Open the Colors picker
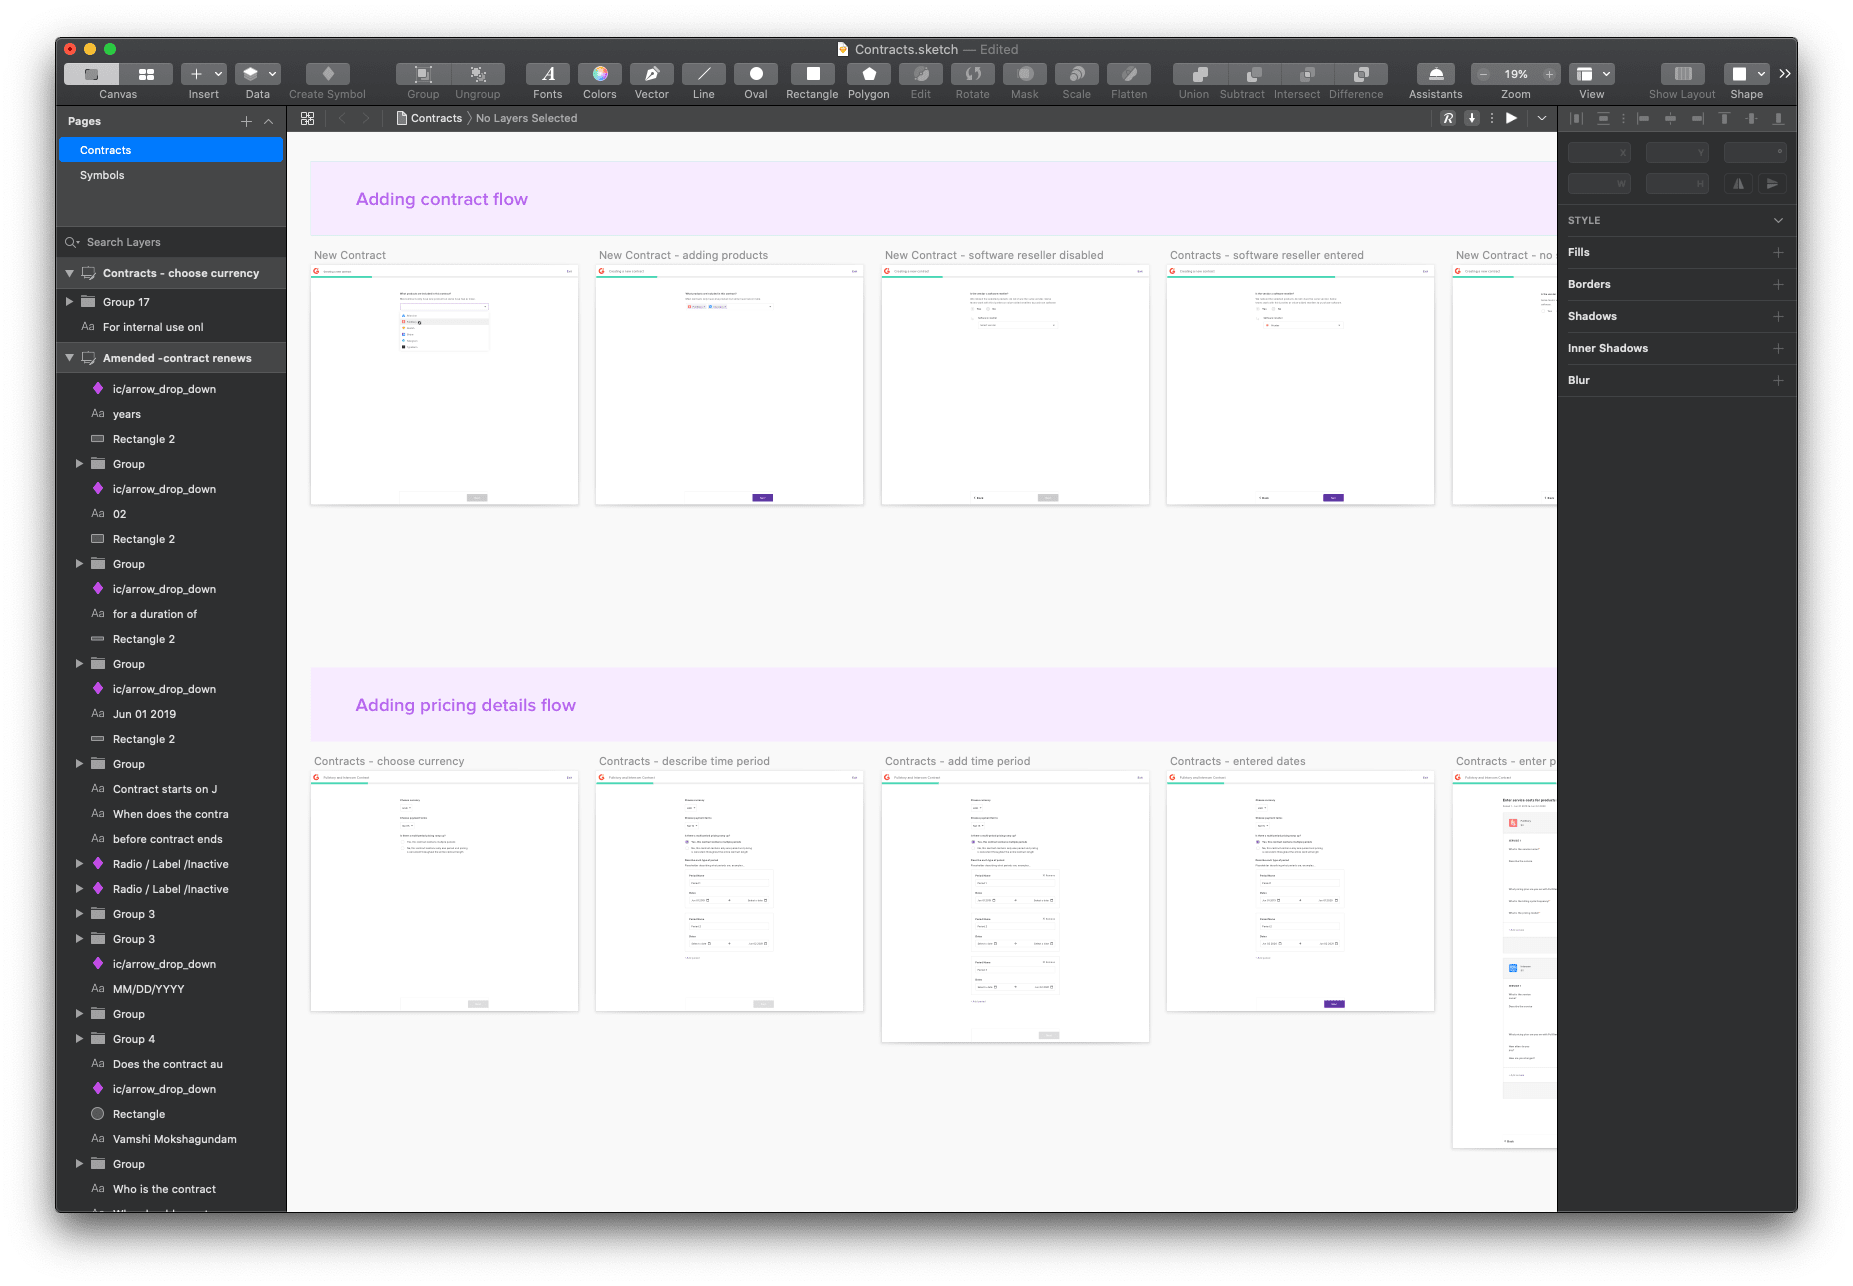The height and width of the screenshot is (1286, 1853). 600,74
